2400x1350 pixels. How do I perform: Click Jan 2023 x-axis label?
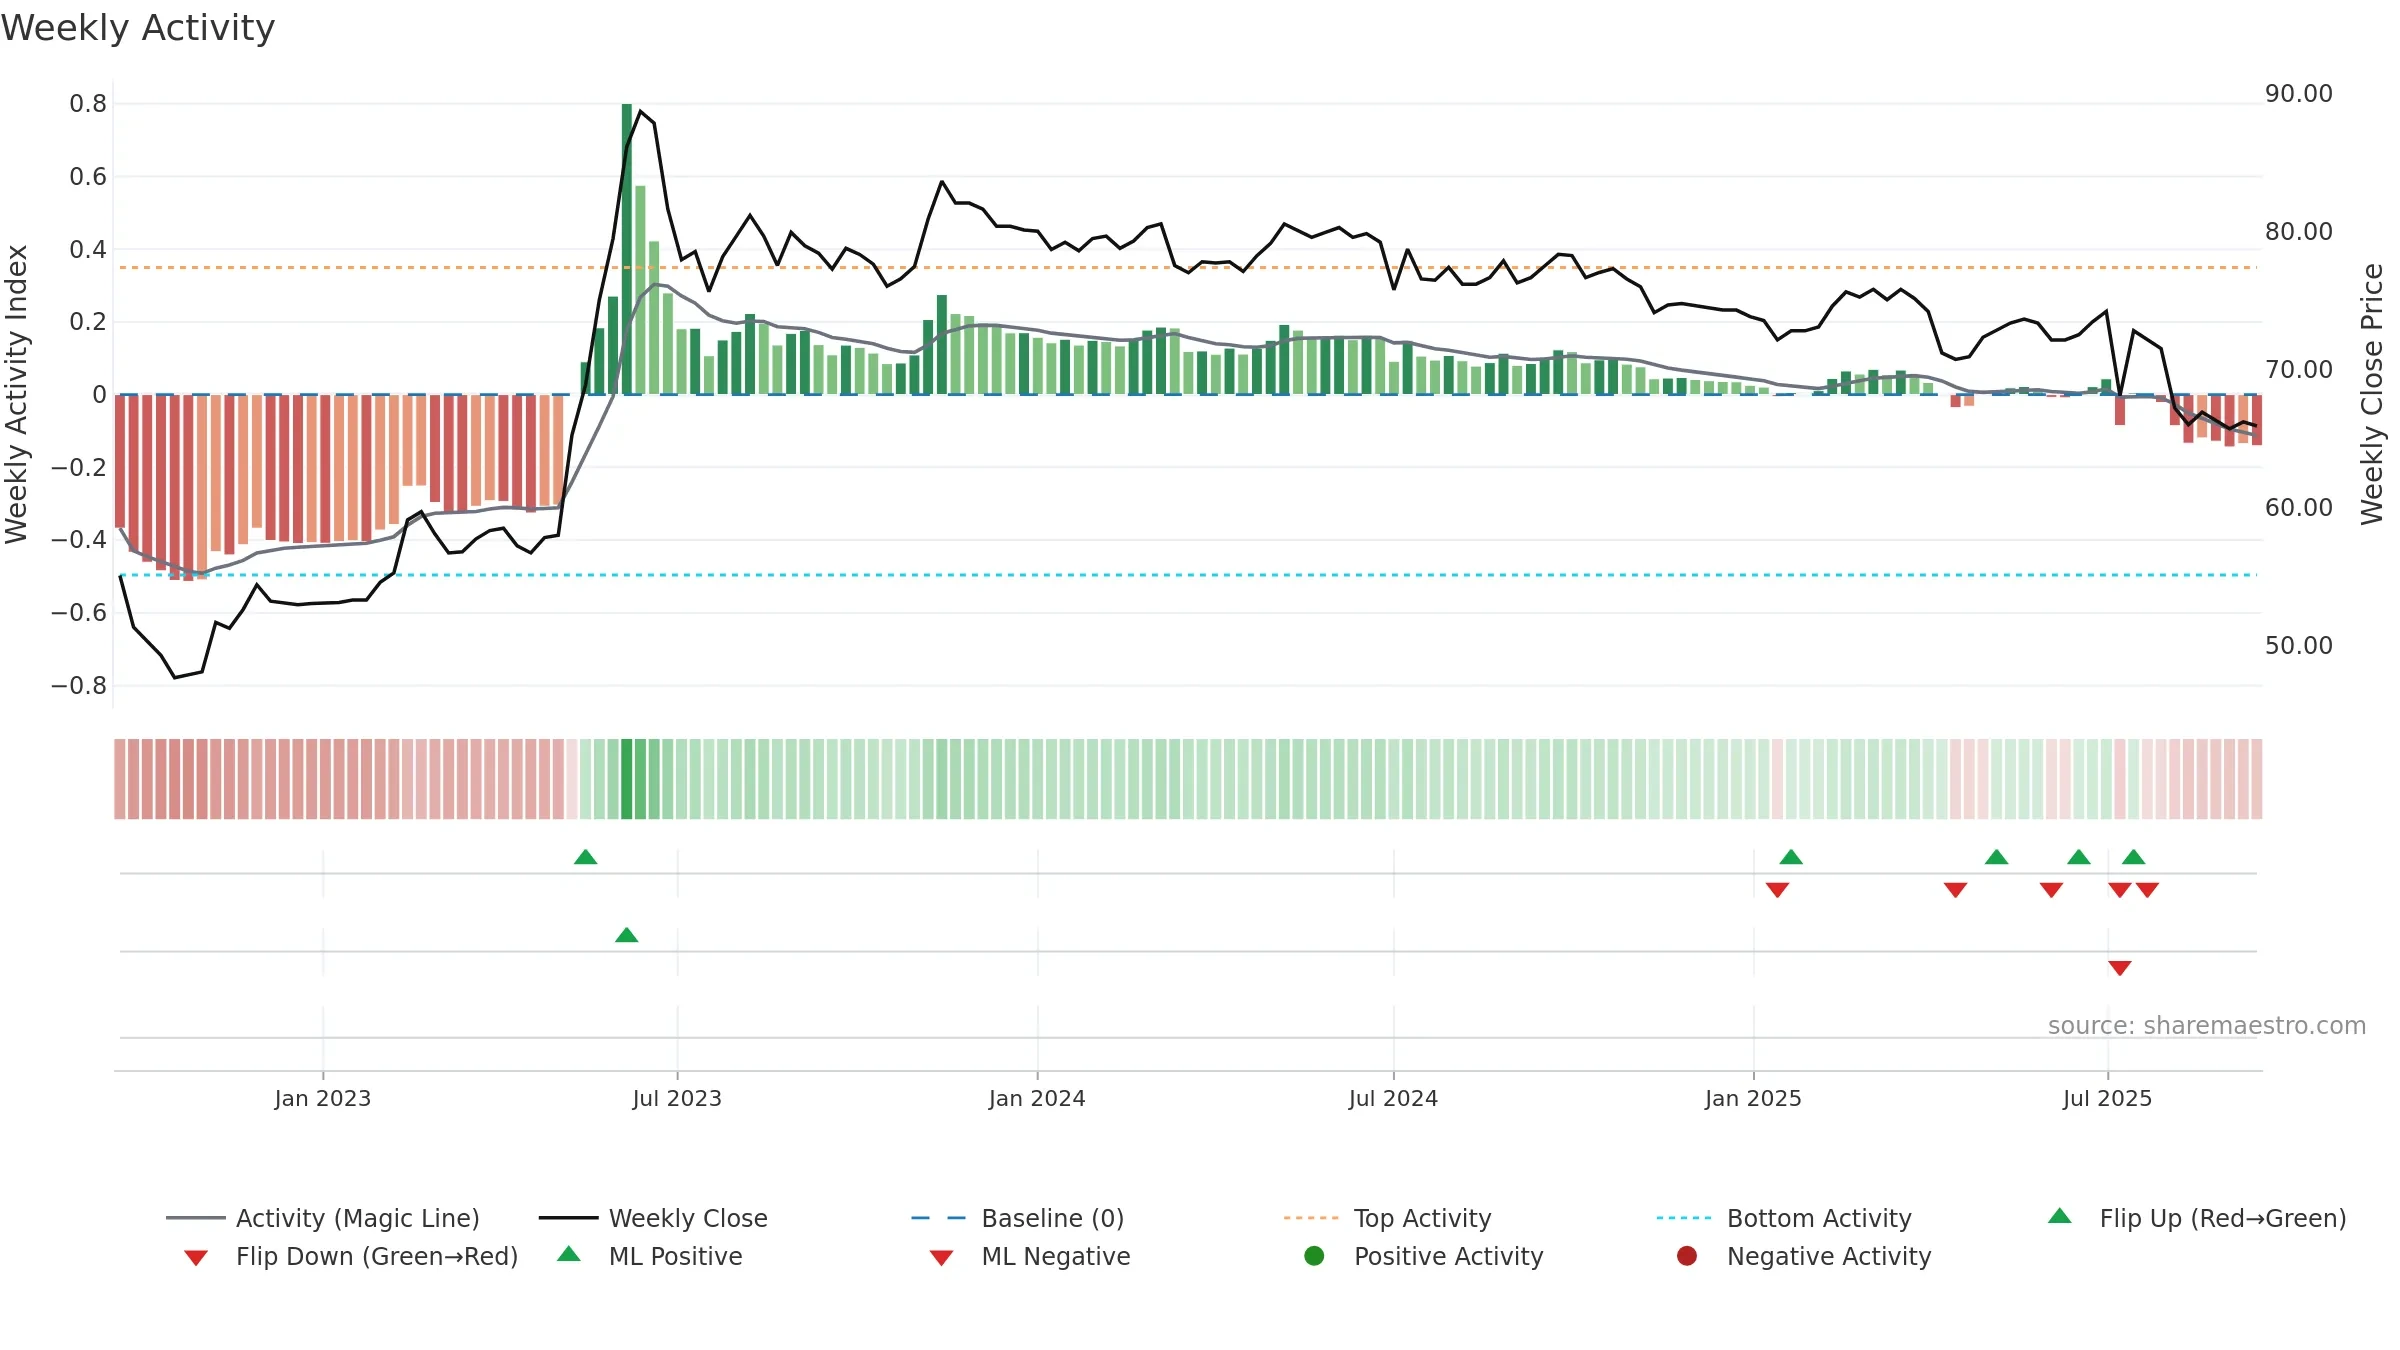[323, 1098]
